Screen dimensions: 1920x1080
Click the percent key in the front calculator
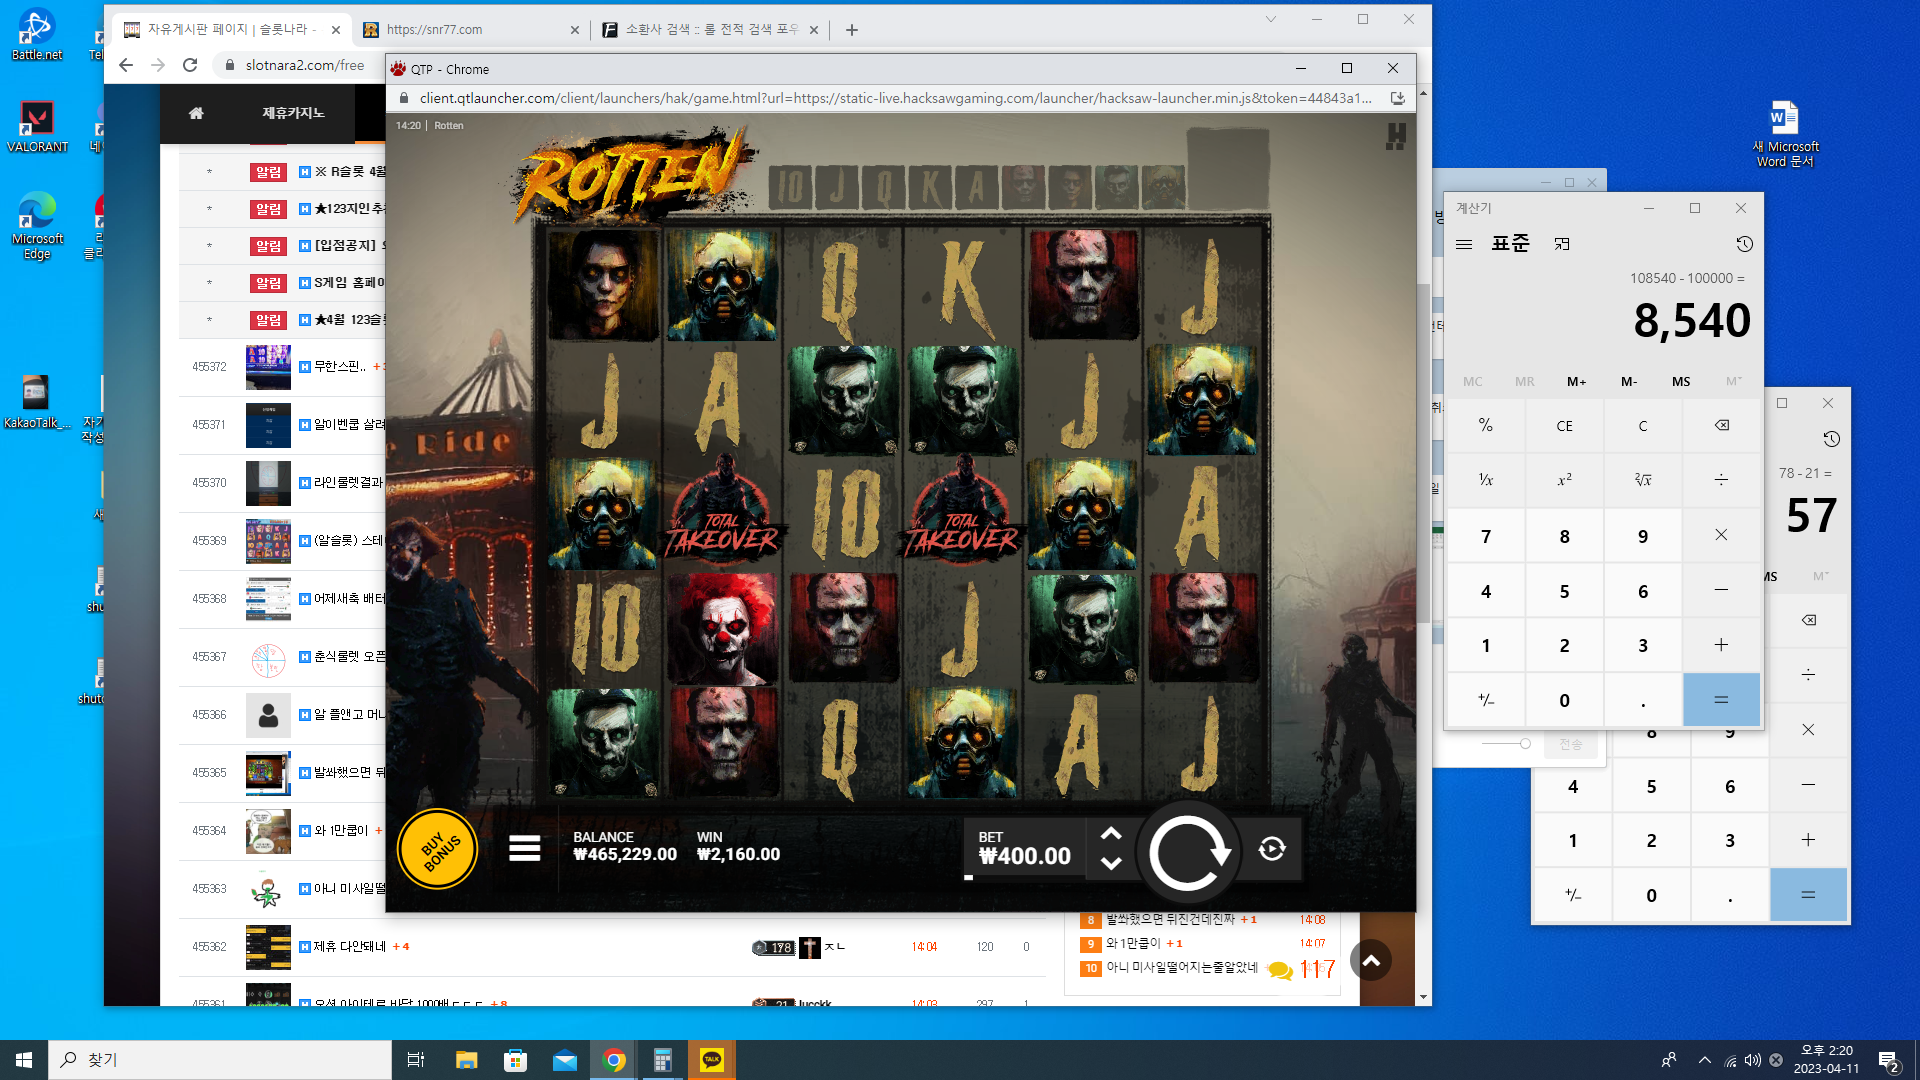pos(1486,426)
